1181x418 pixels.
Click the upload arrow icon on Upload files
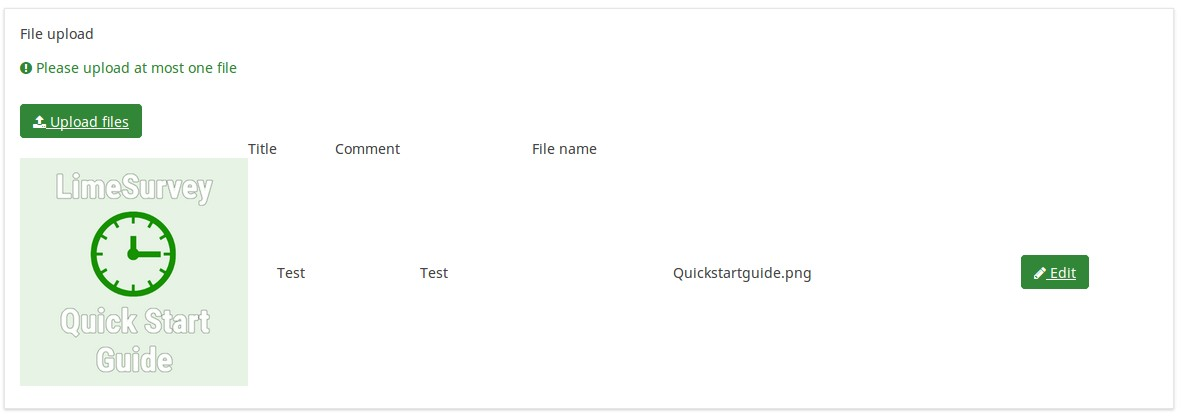point(39,122)
